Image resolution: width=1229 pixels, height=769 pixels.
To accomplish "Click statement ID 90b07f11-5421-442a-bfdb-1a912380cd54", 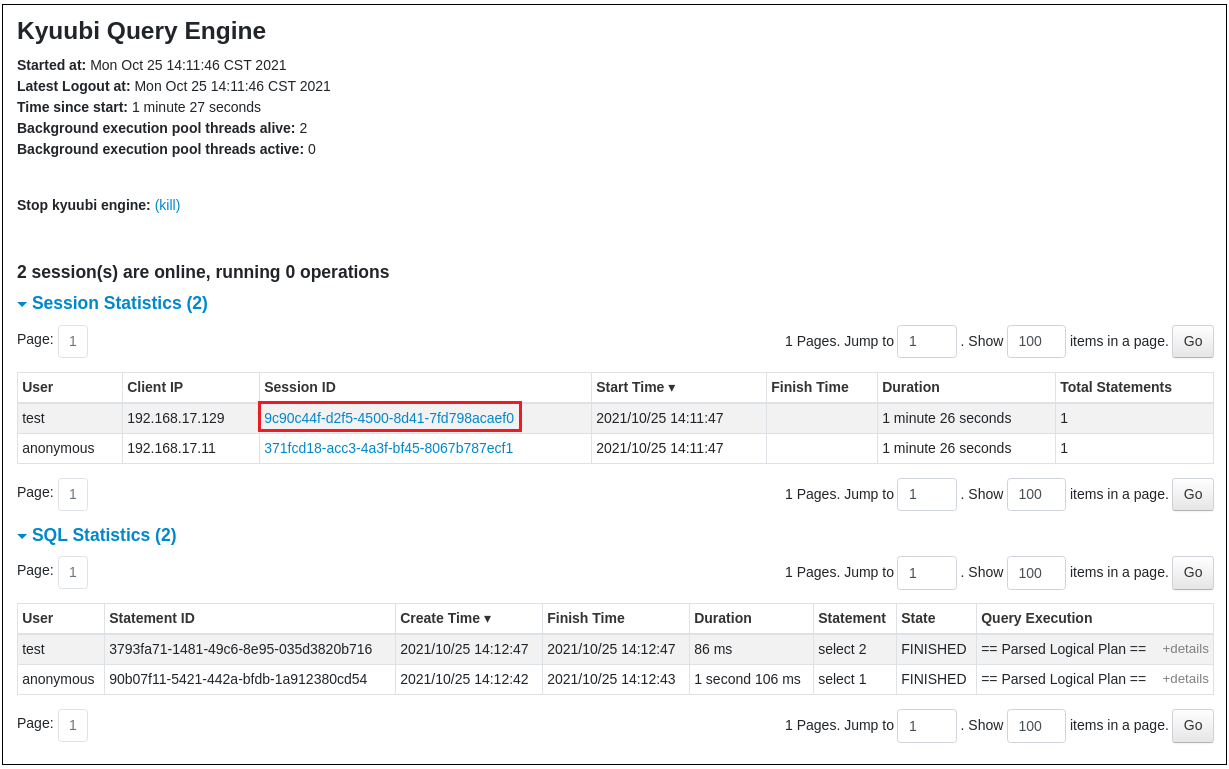I will pyautogui.click(x=238, y=679).
